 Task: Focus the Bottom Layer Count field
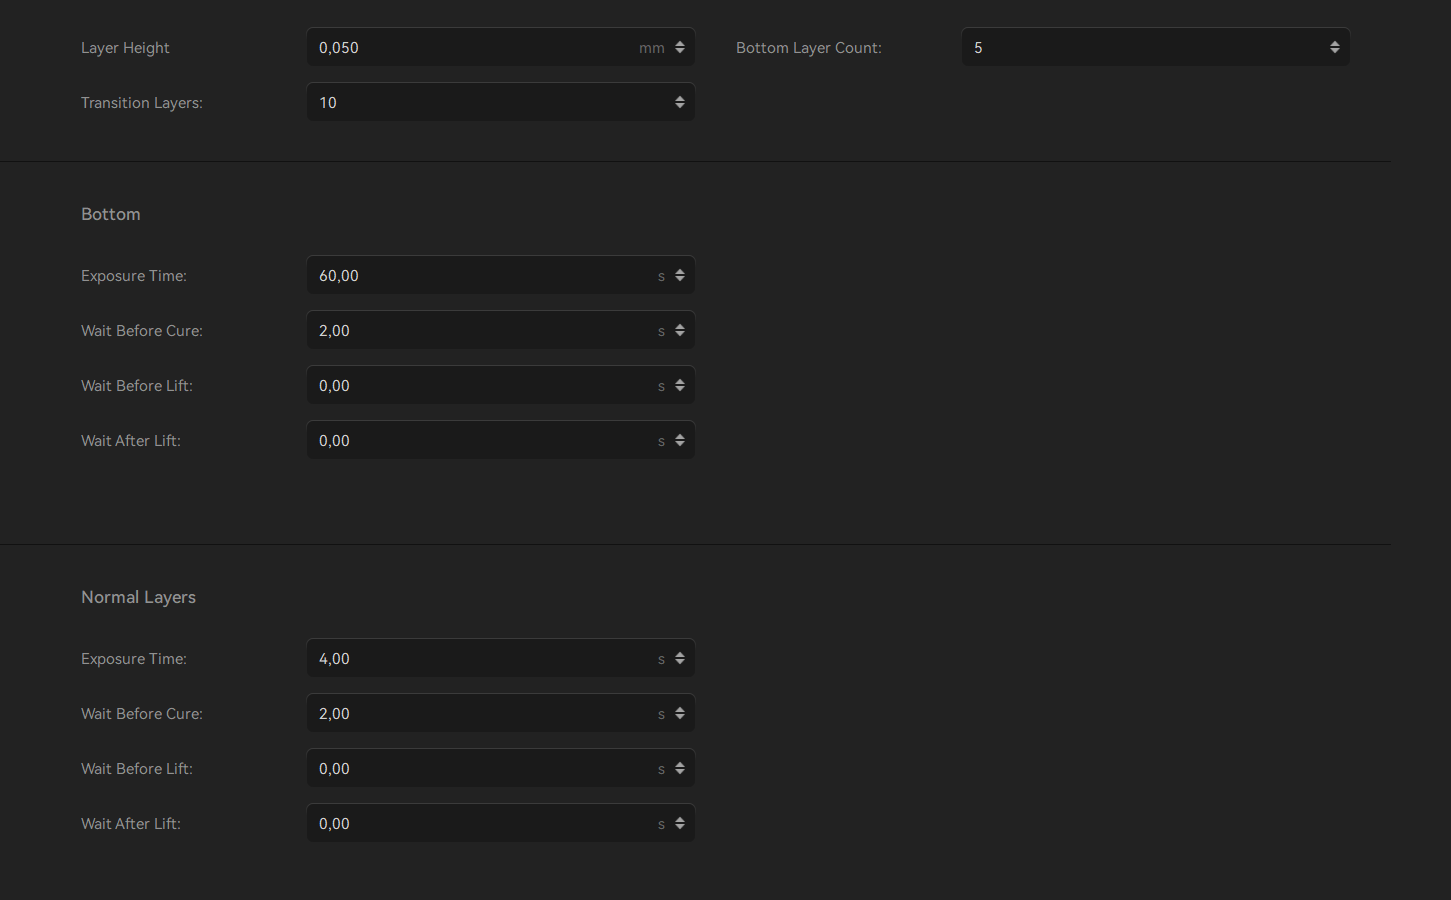(1155, 47)
